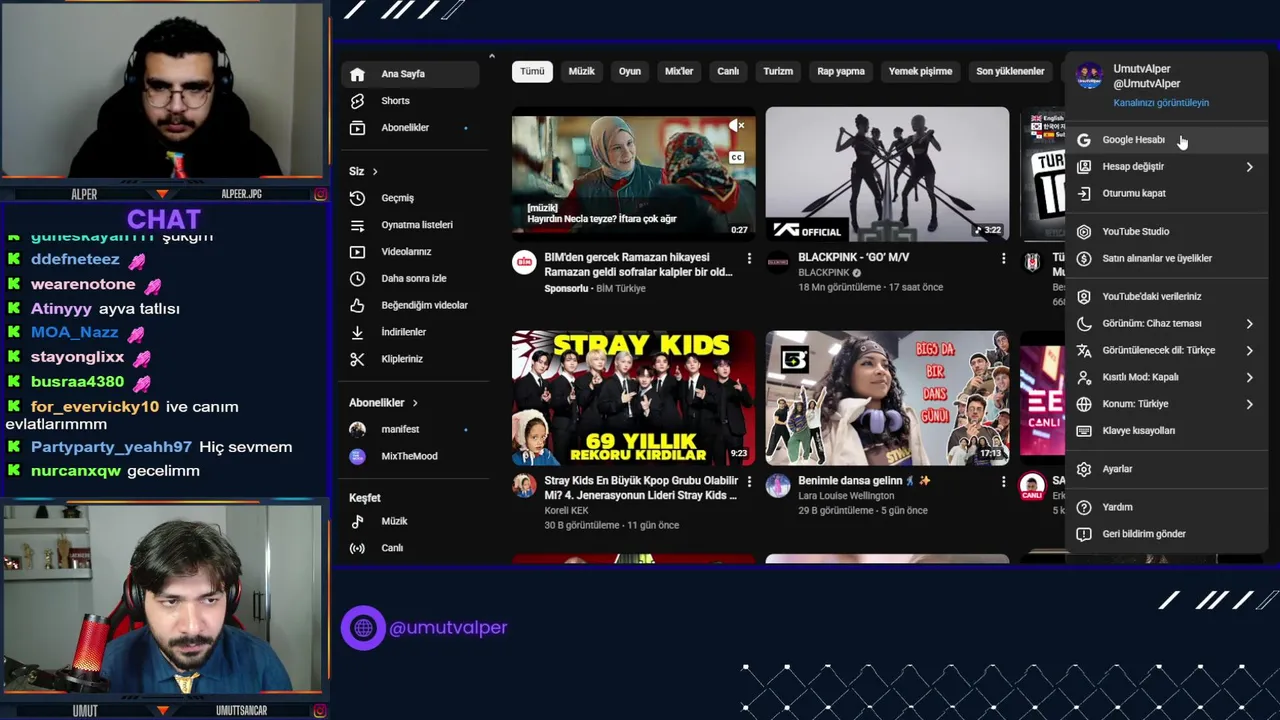Screen dimensions: 1280x720
Task: Toggle captions on the BİM ad preview
Action: 737,157
